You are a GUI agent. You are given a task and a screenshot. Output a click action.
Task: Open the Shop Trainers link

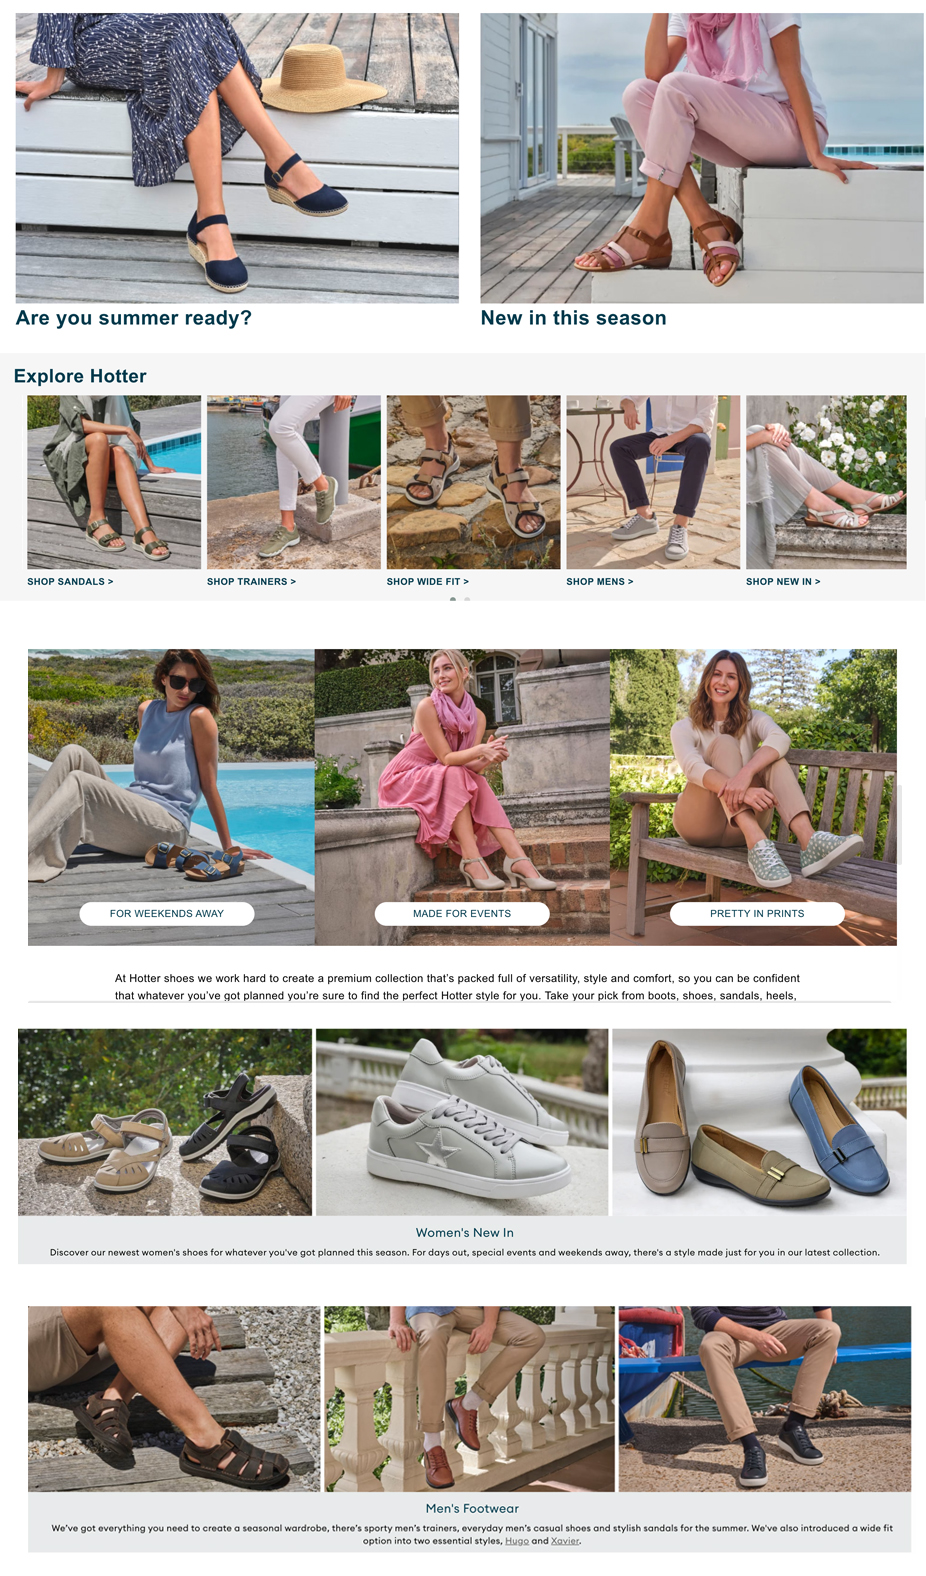(x=251, y=581)
